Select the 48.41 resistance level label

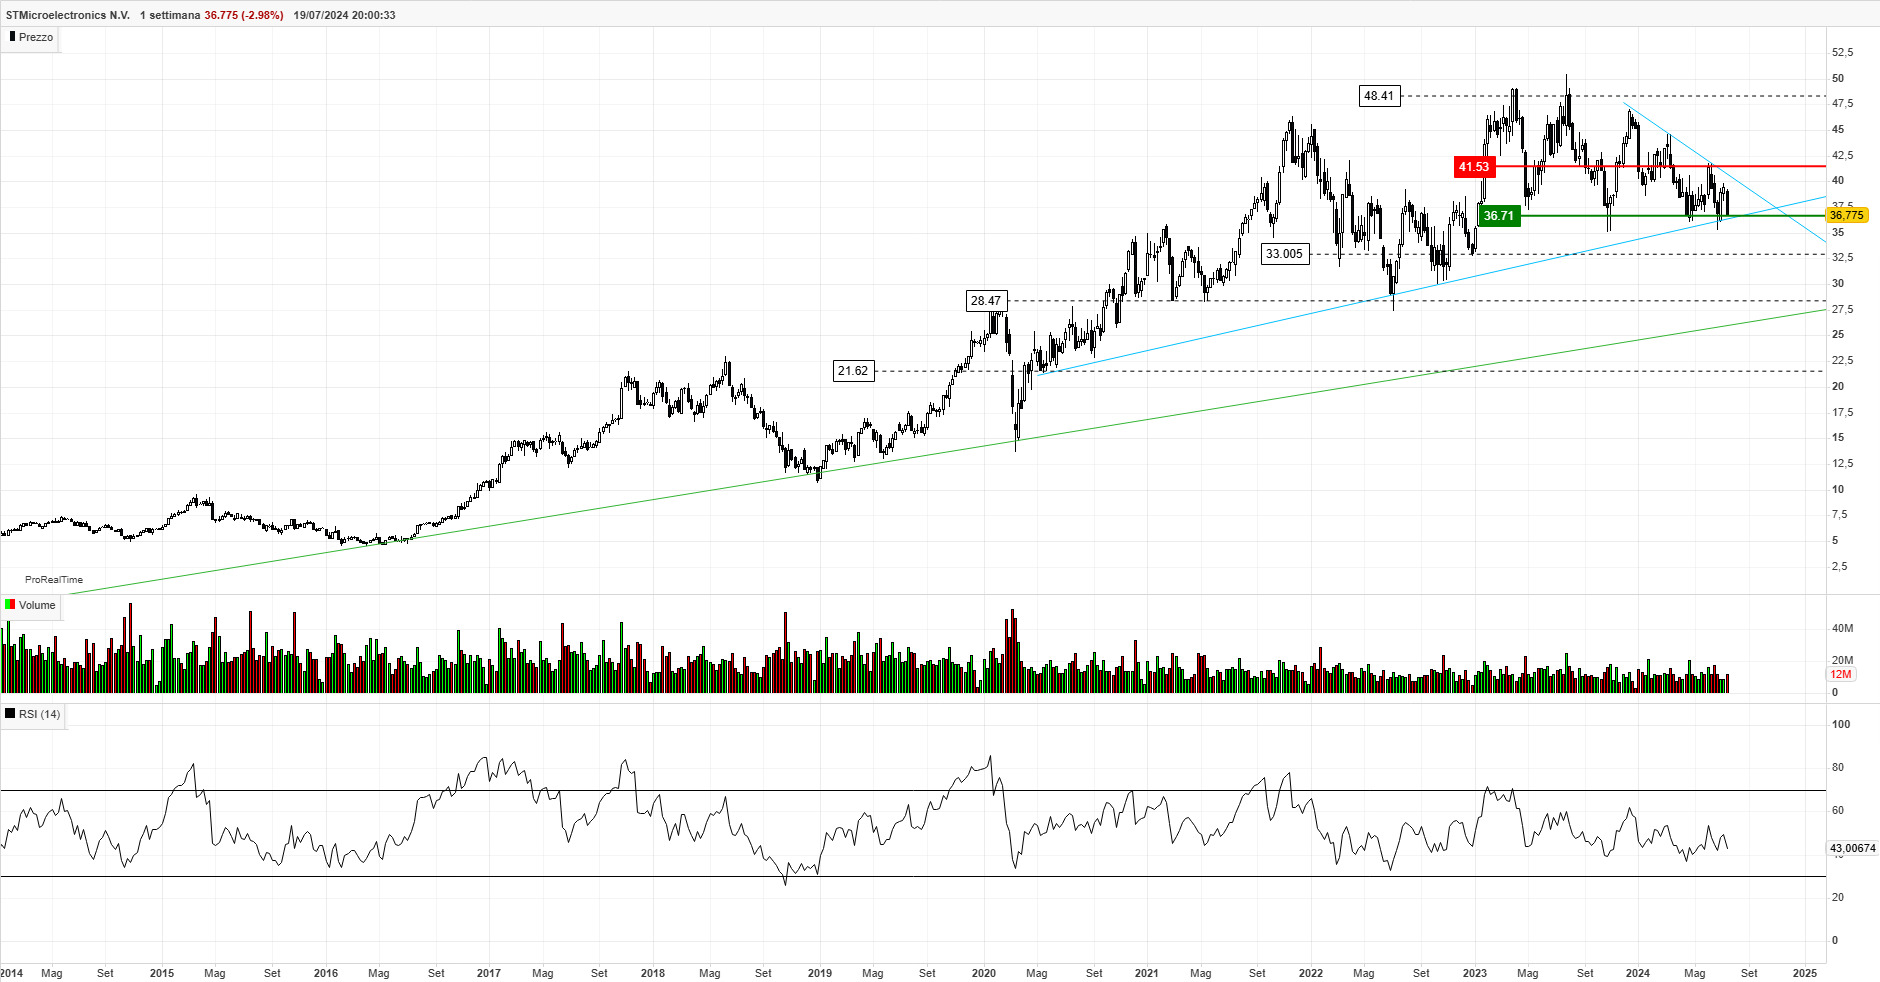pos(1379,96)
